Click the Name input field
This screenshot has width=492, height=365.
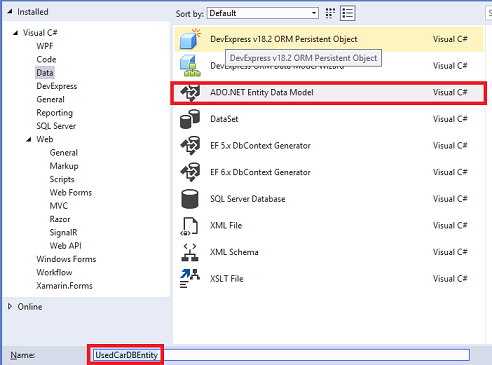click(281, 355)
